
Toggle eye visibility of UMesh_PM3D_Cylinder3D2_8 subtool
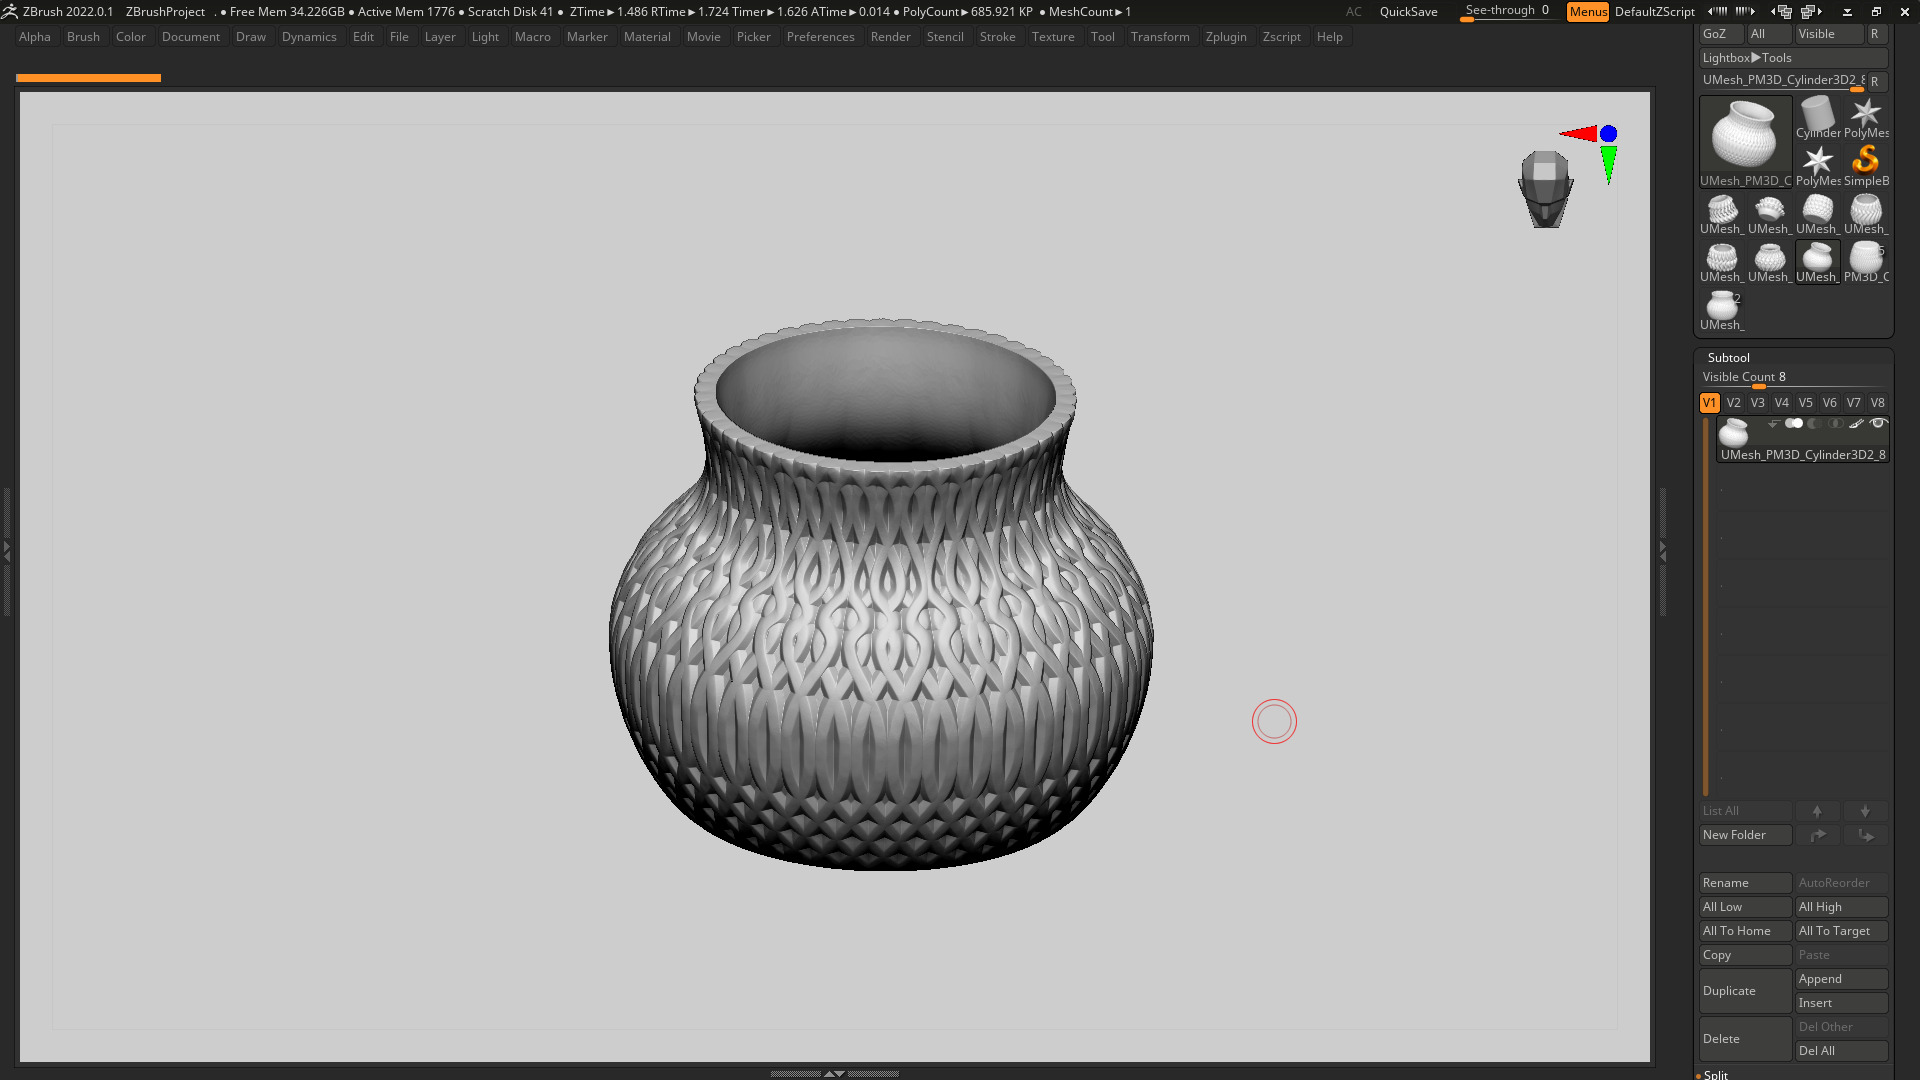click(x=1878, y=424)
